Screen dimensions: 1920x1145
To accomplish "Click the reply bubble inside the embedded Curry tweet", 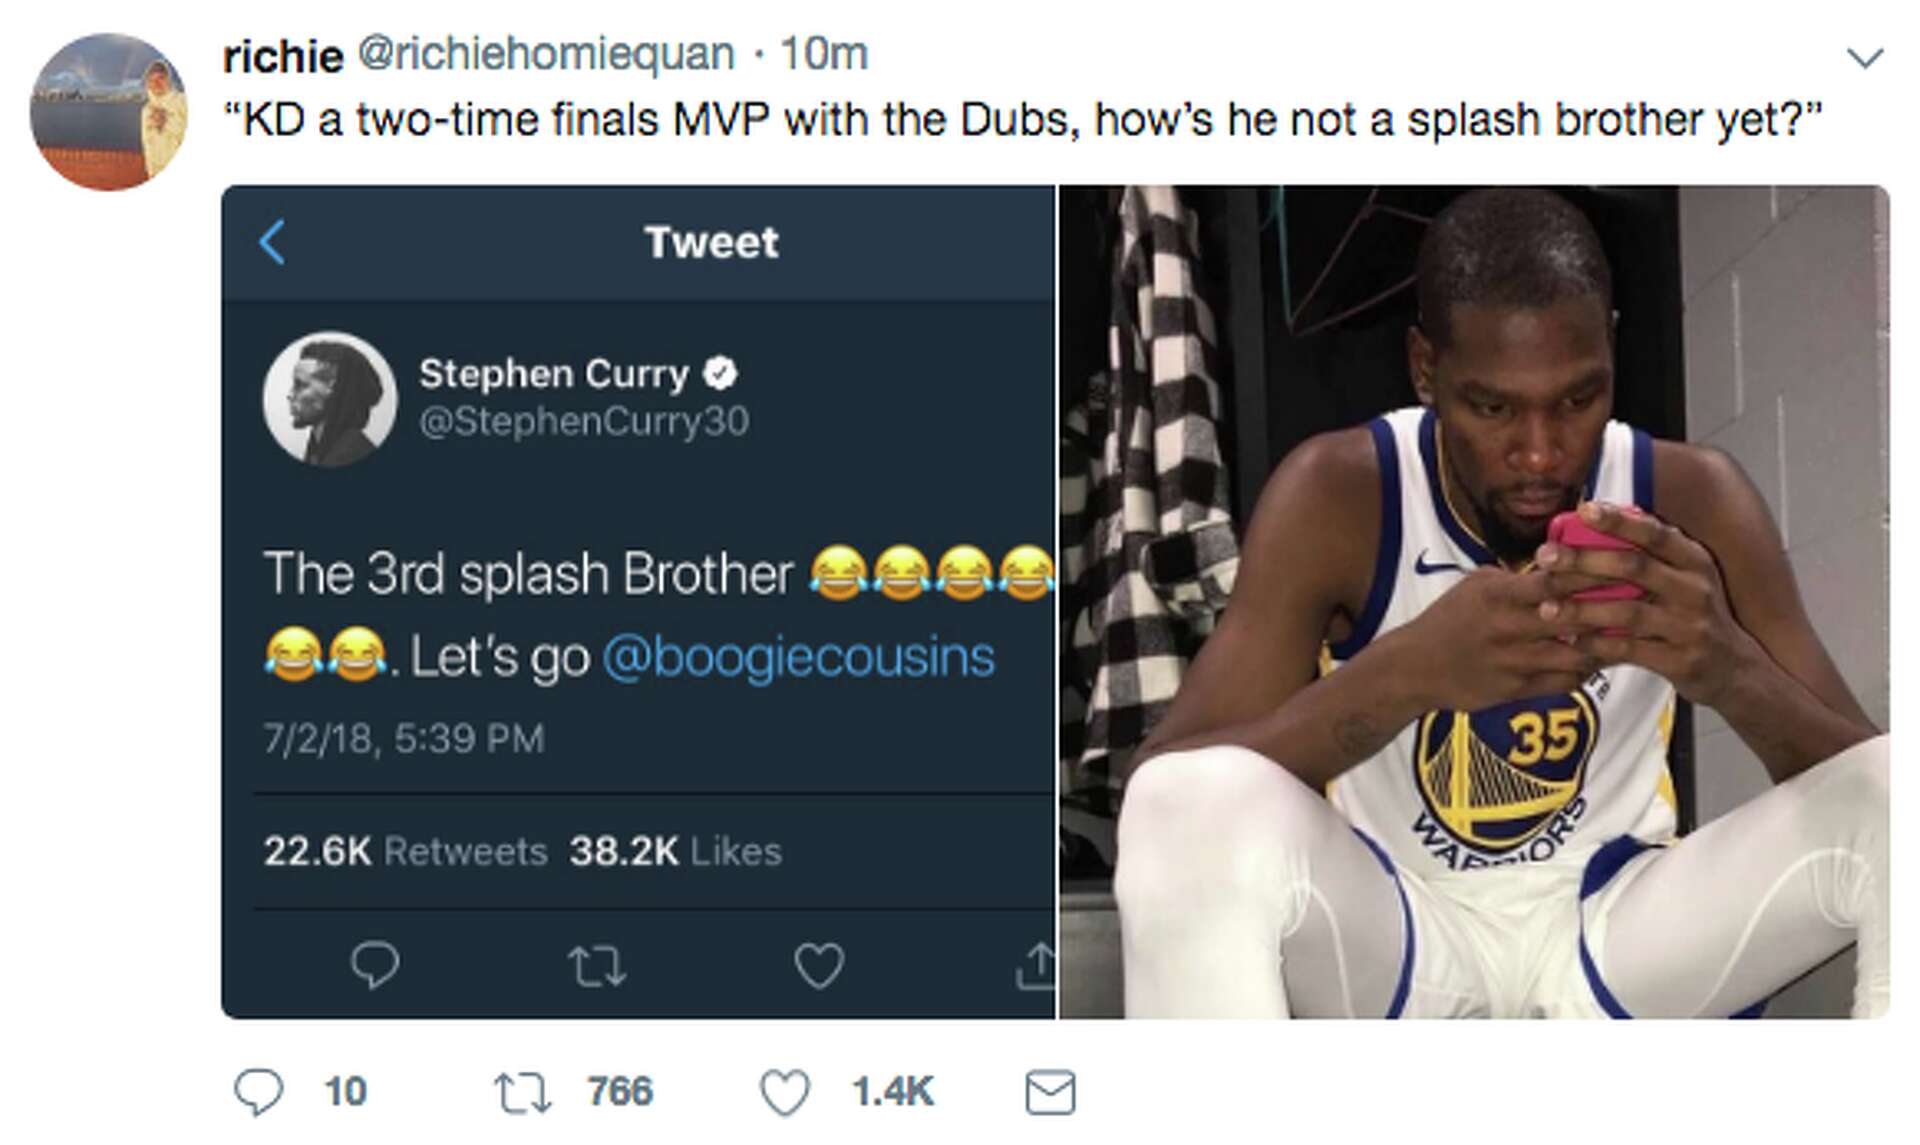I will point(375,965).
